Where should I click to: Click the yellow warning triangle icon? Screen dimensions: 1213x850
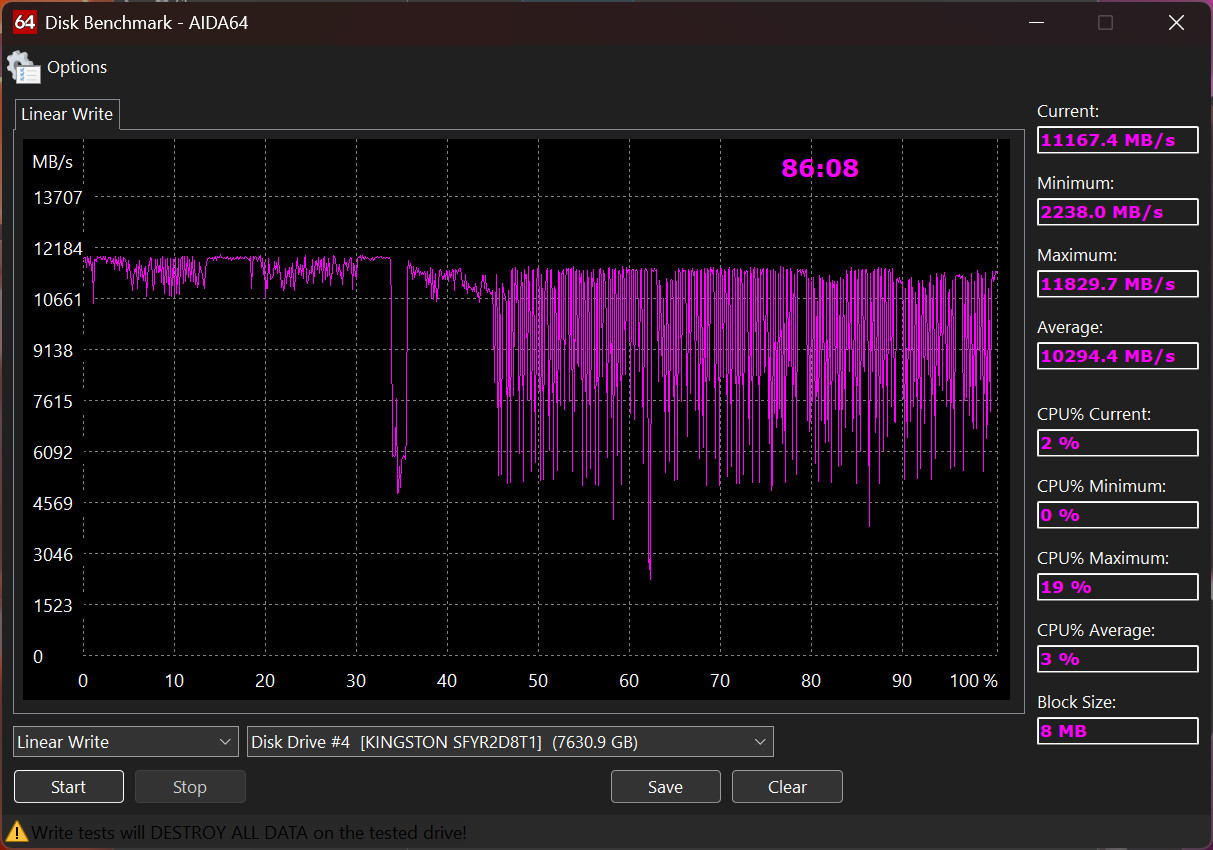[17, 832]
